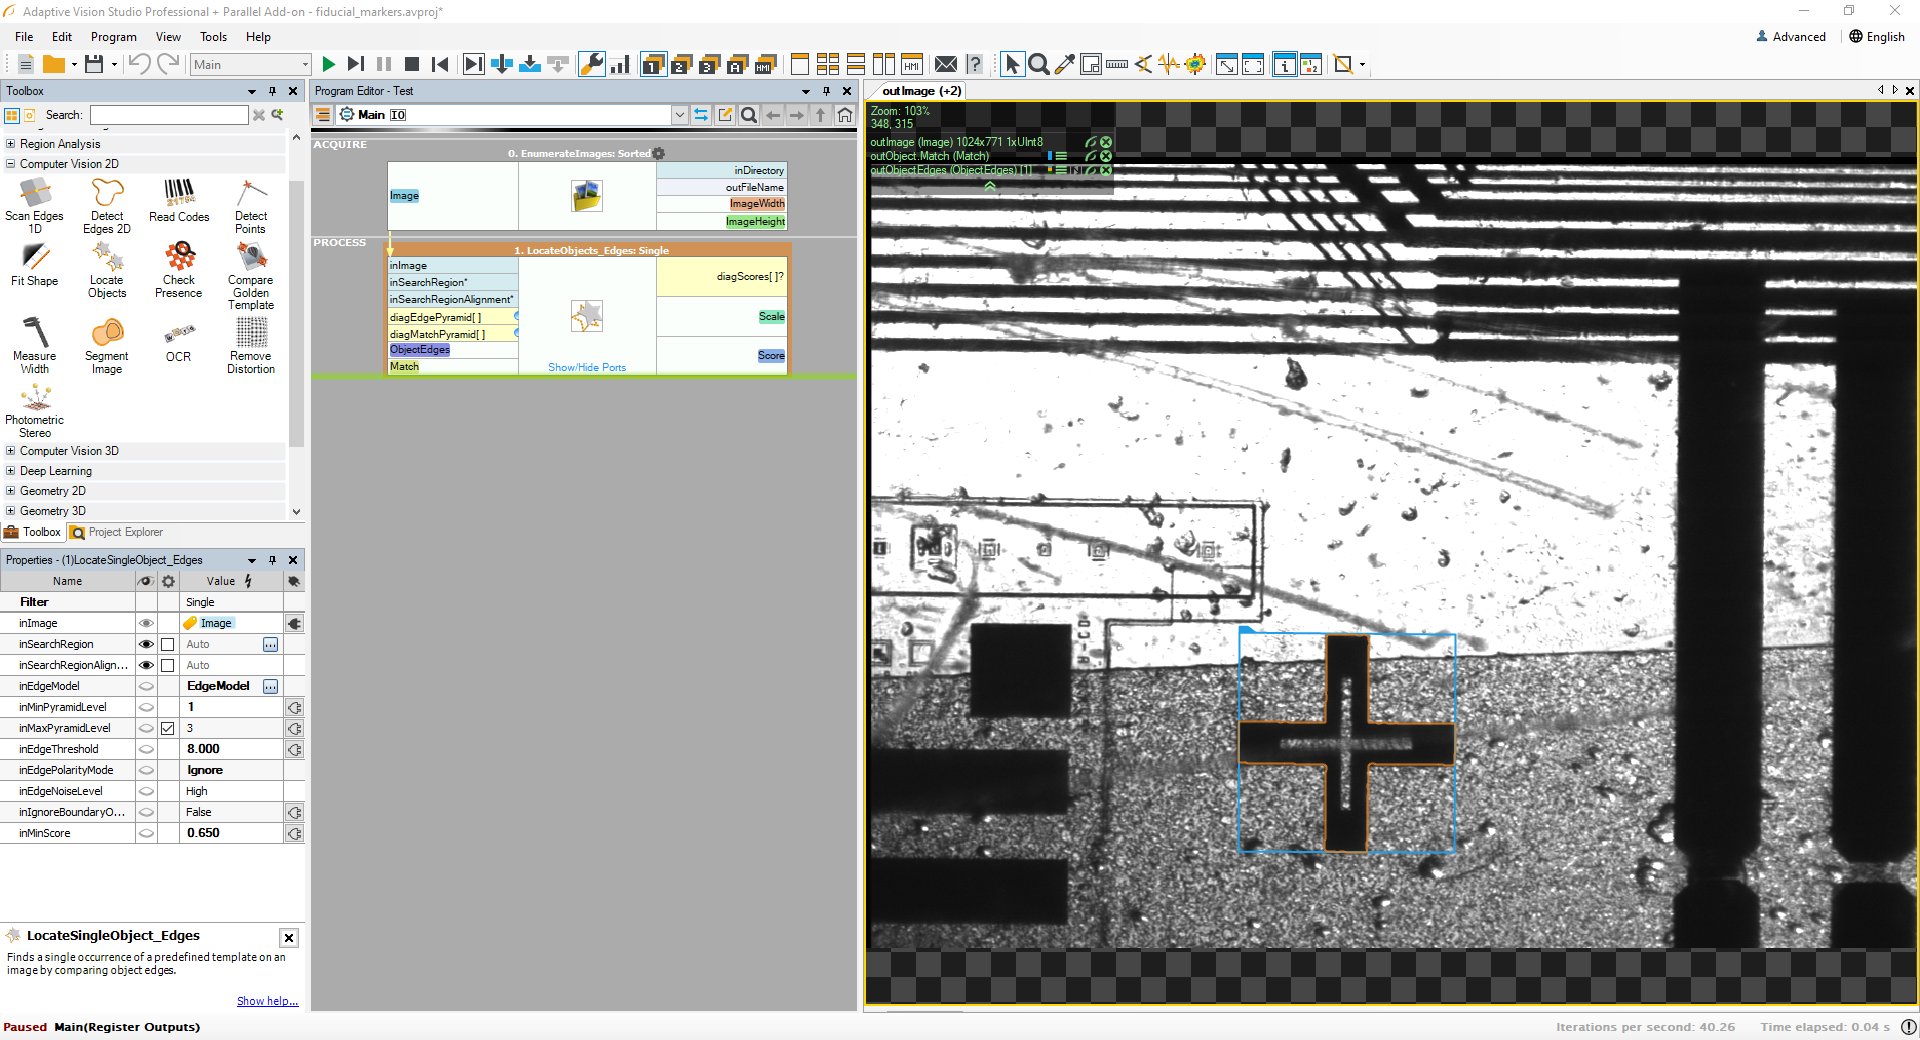Open the Program menu
Screen dimensions: 1920x1040
pos(113,37)
